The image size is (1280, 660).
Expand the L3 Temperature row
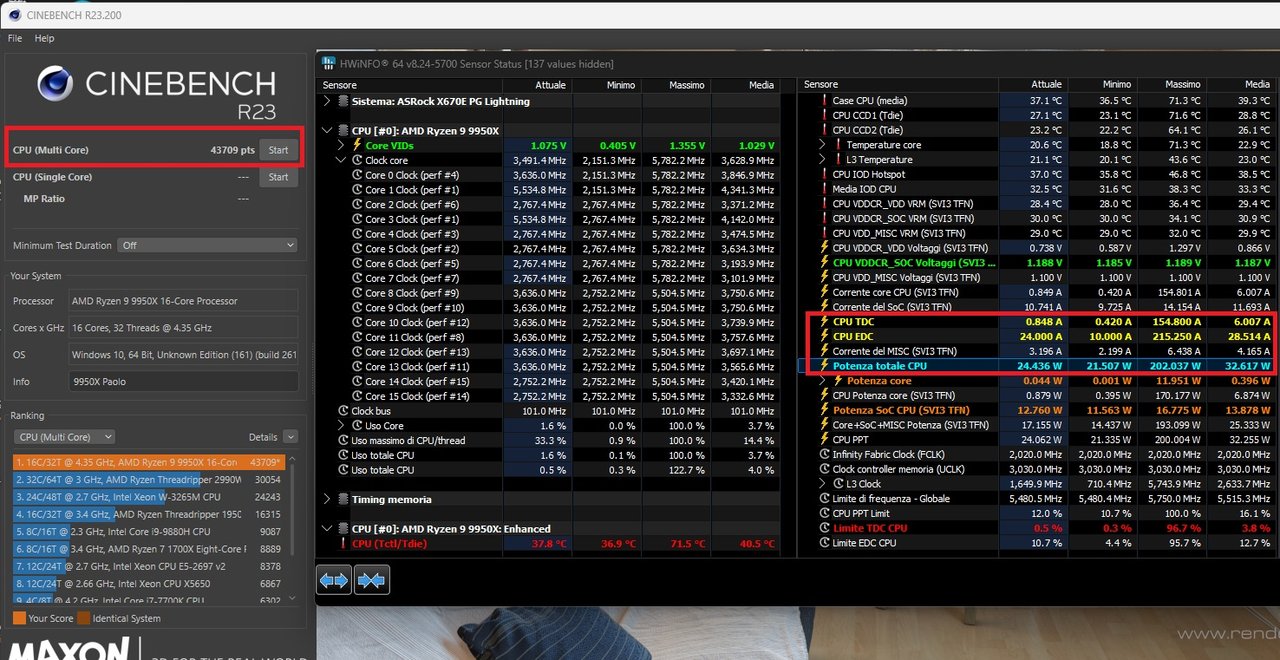(823, 160)
